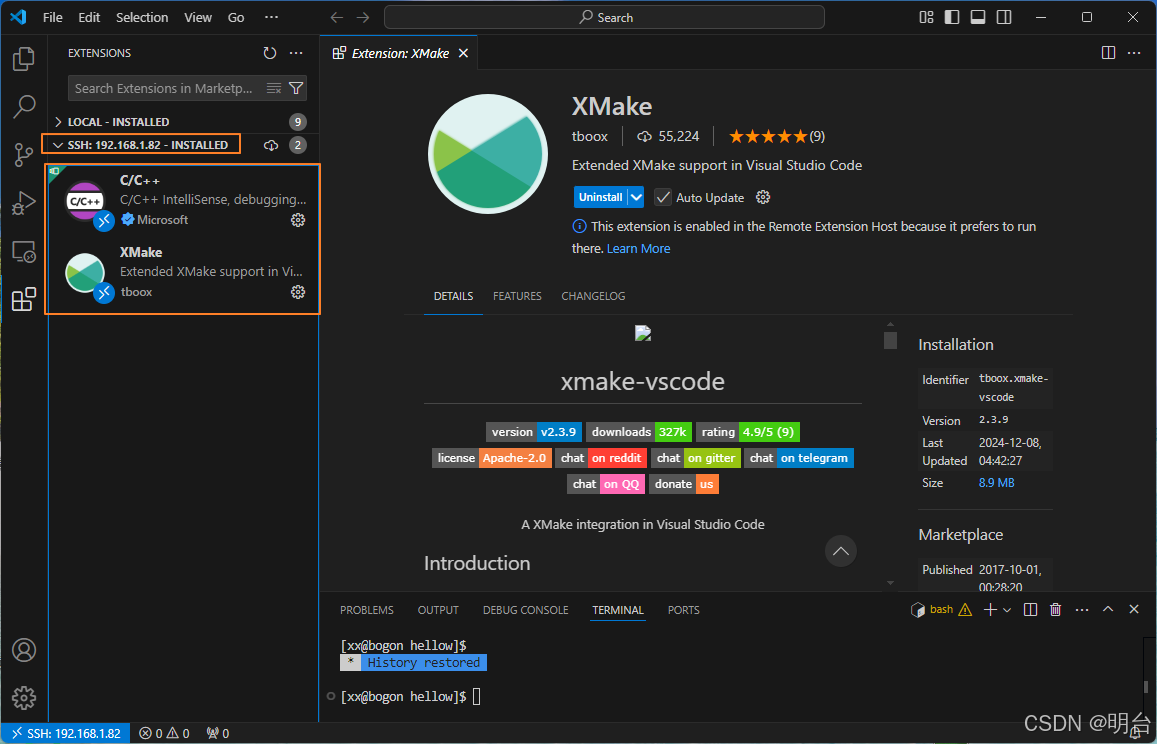1157x744 pixels.
Task: Open the Run and Debug view
Action: coord(24,203)
